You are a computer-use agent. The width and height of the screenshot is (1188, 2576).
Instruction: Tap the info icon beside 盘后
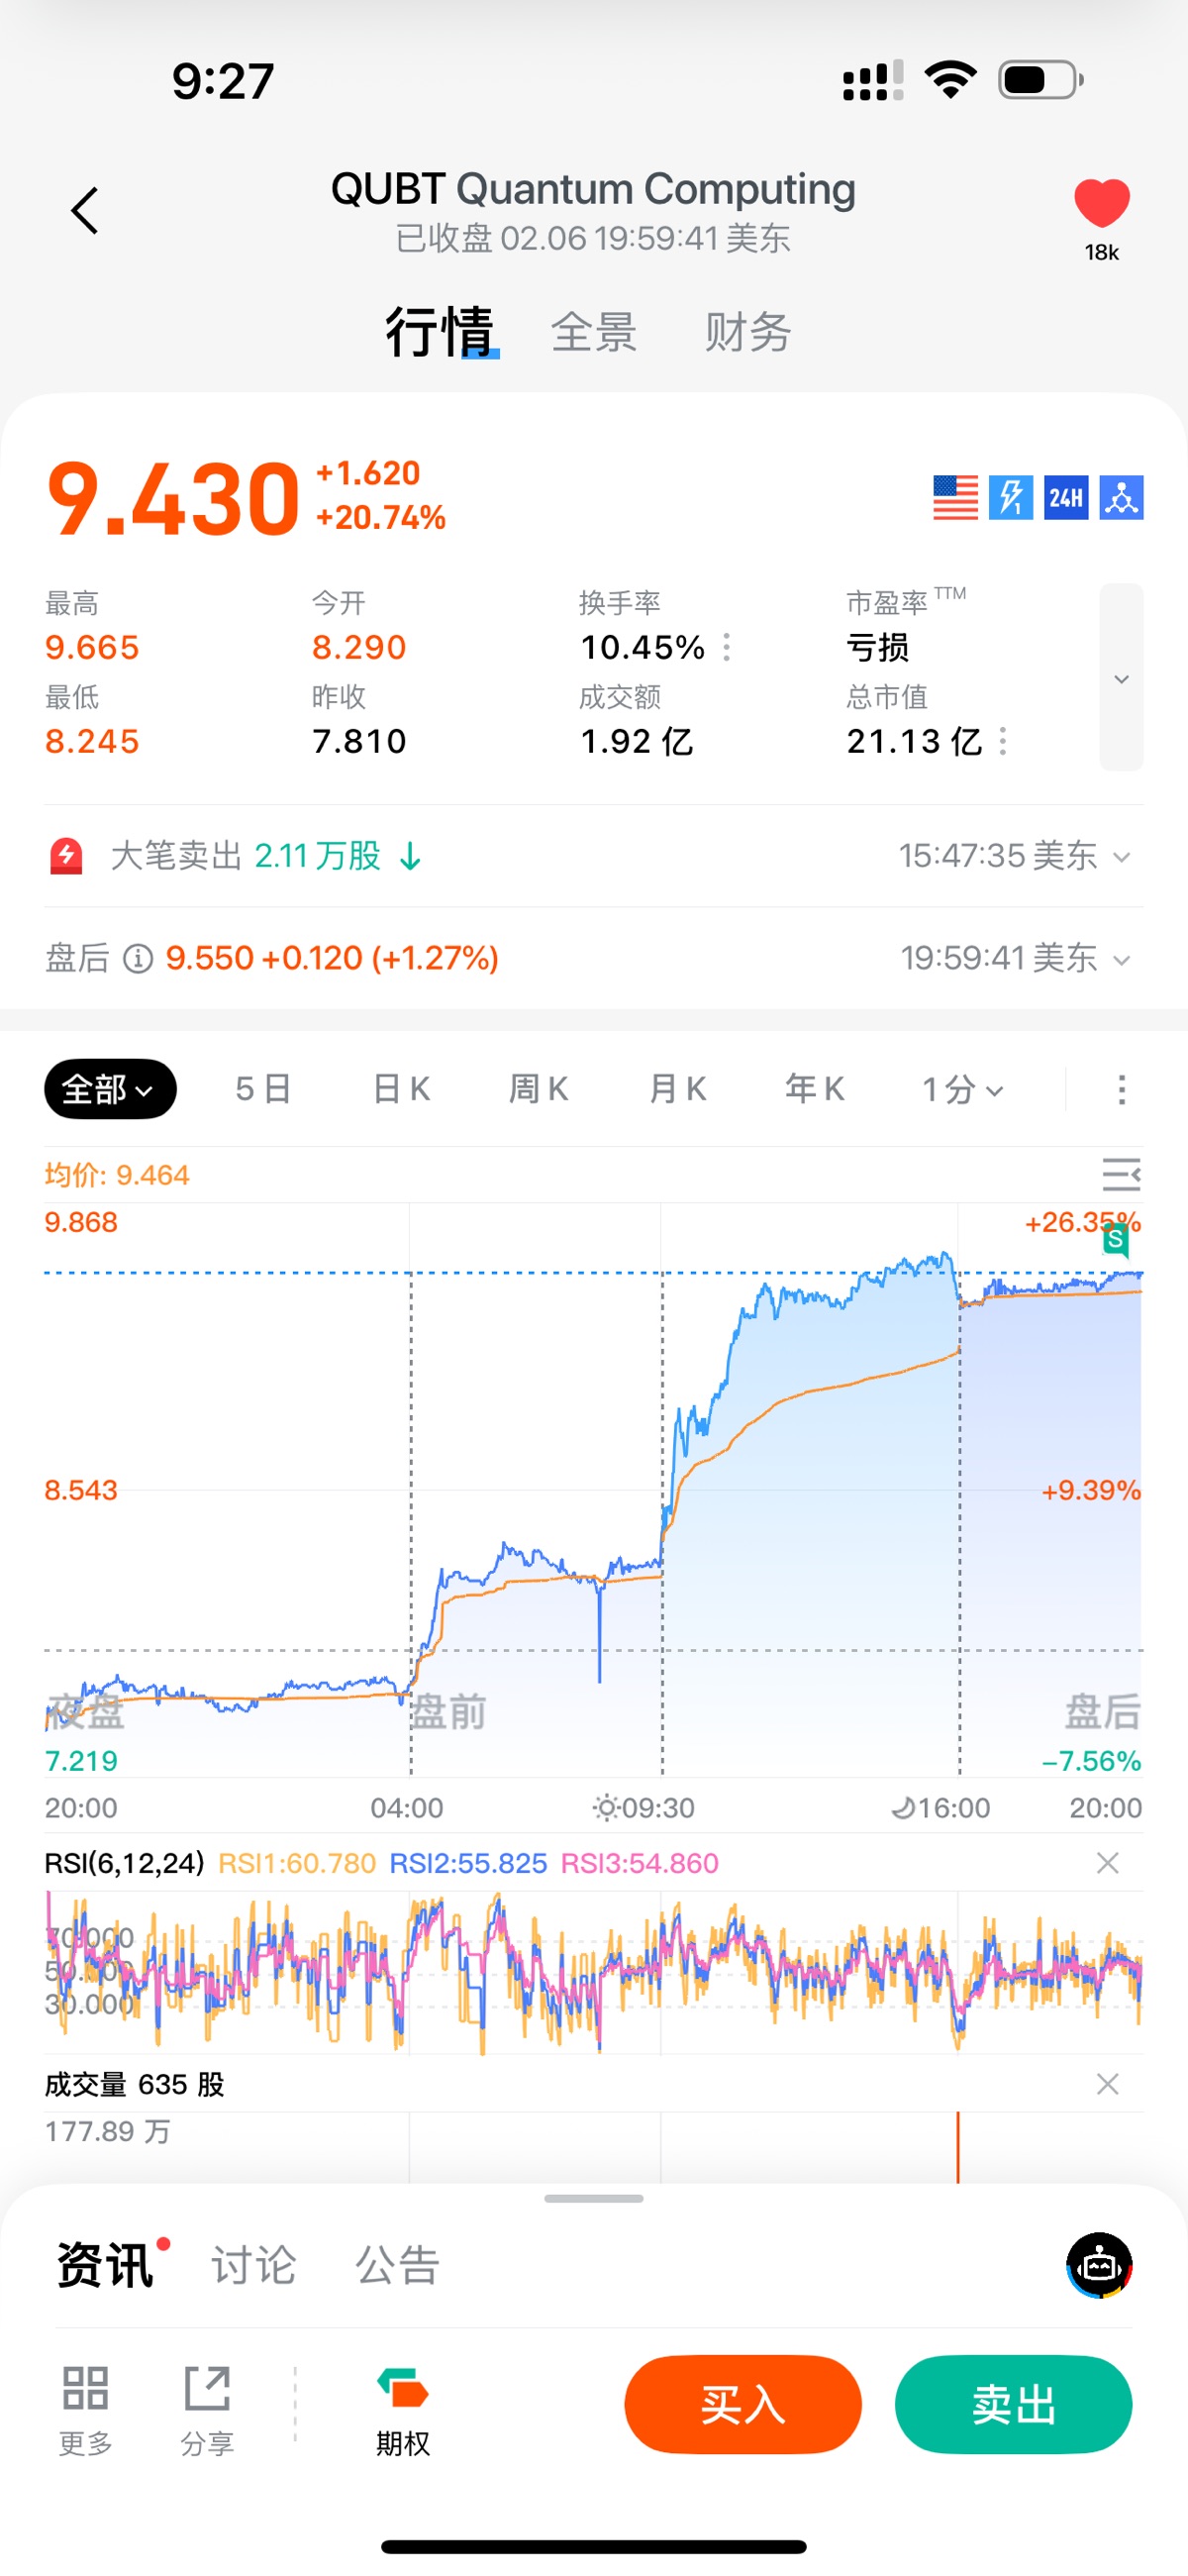pos(138,959)
